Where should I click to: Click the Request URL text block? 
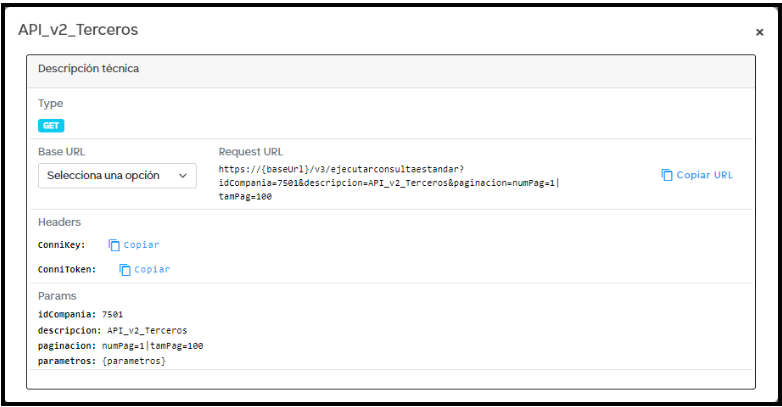click(390, 182)
